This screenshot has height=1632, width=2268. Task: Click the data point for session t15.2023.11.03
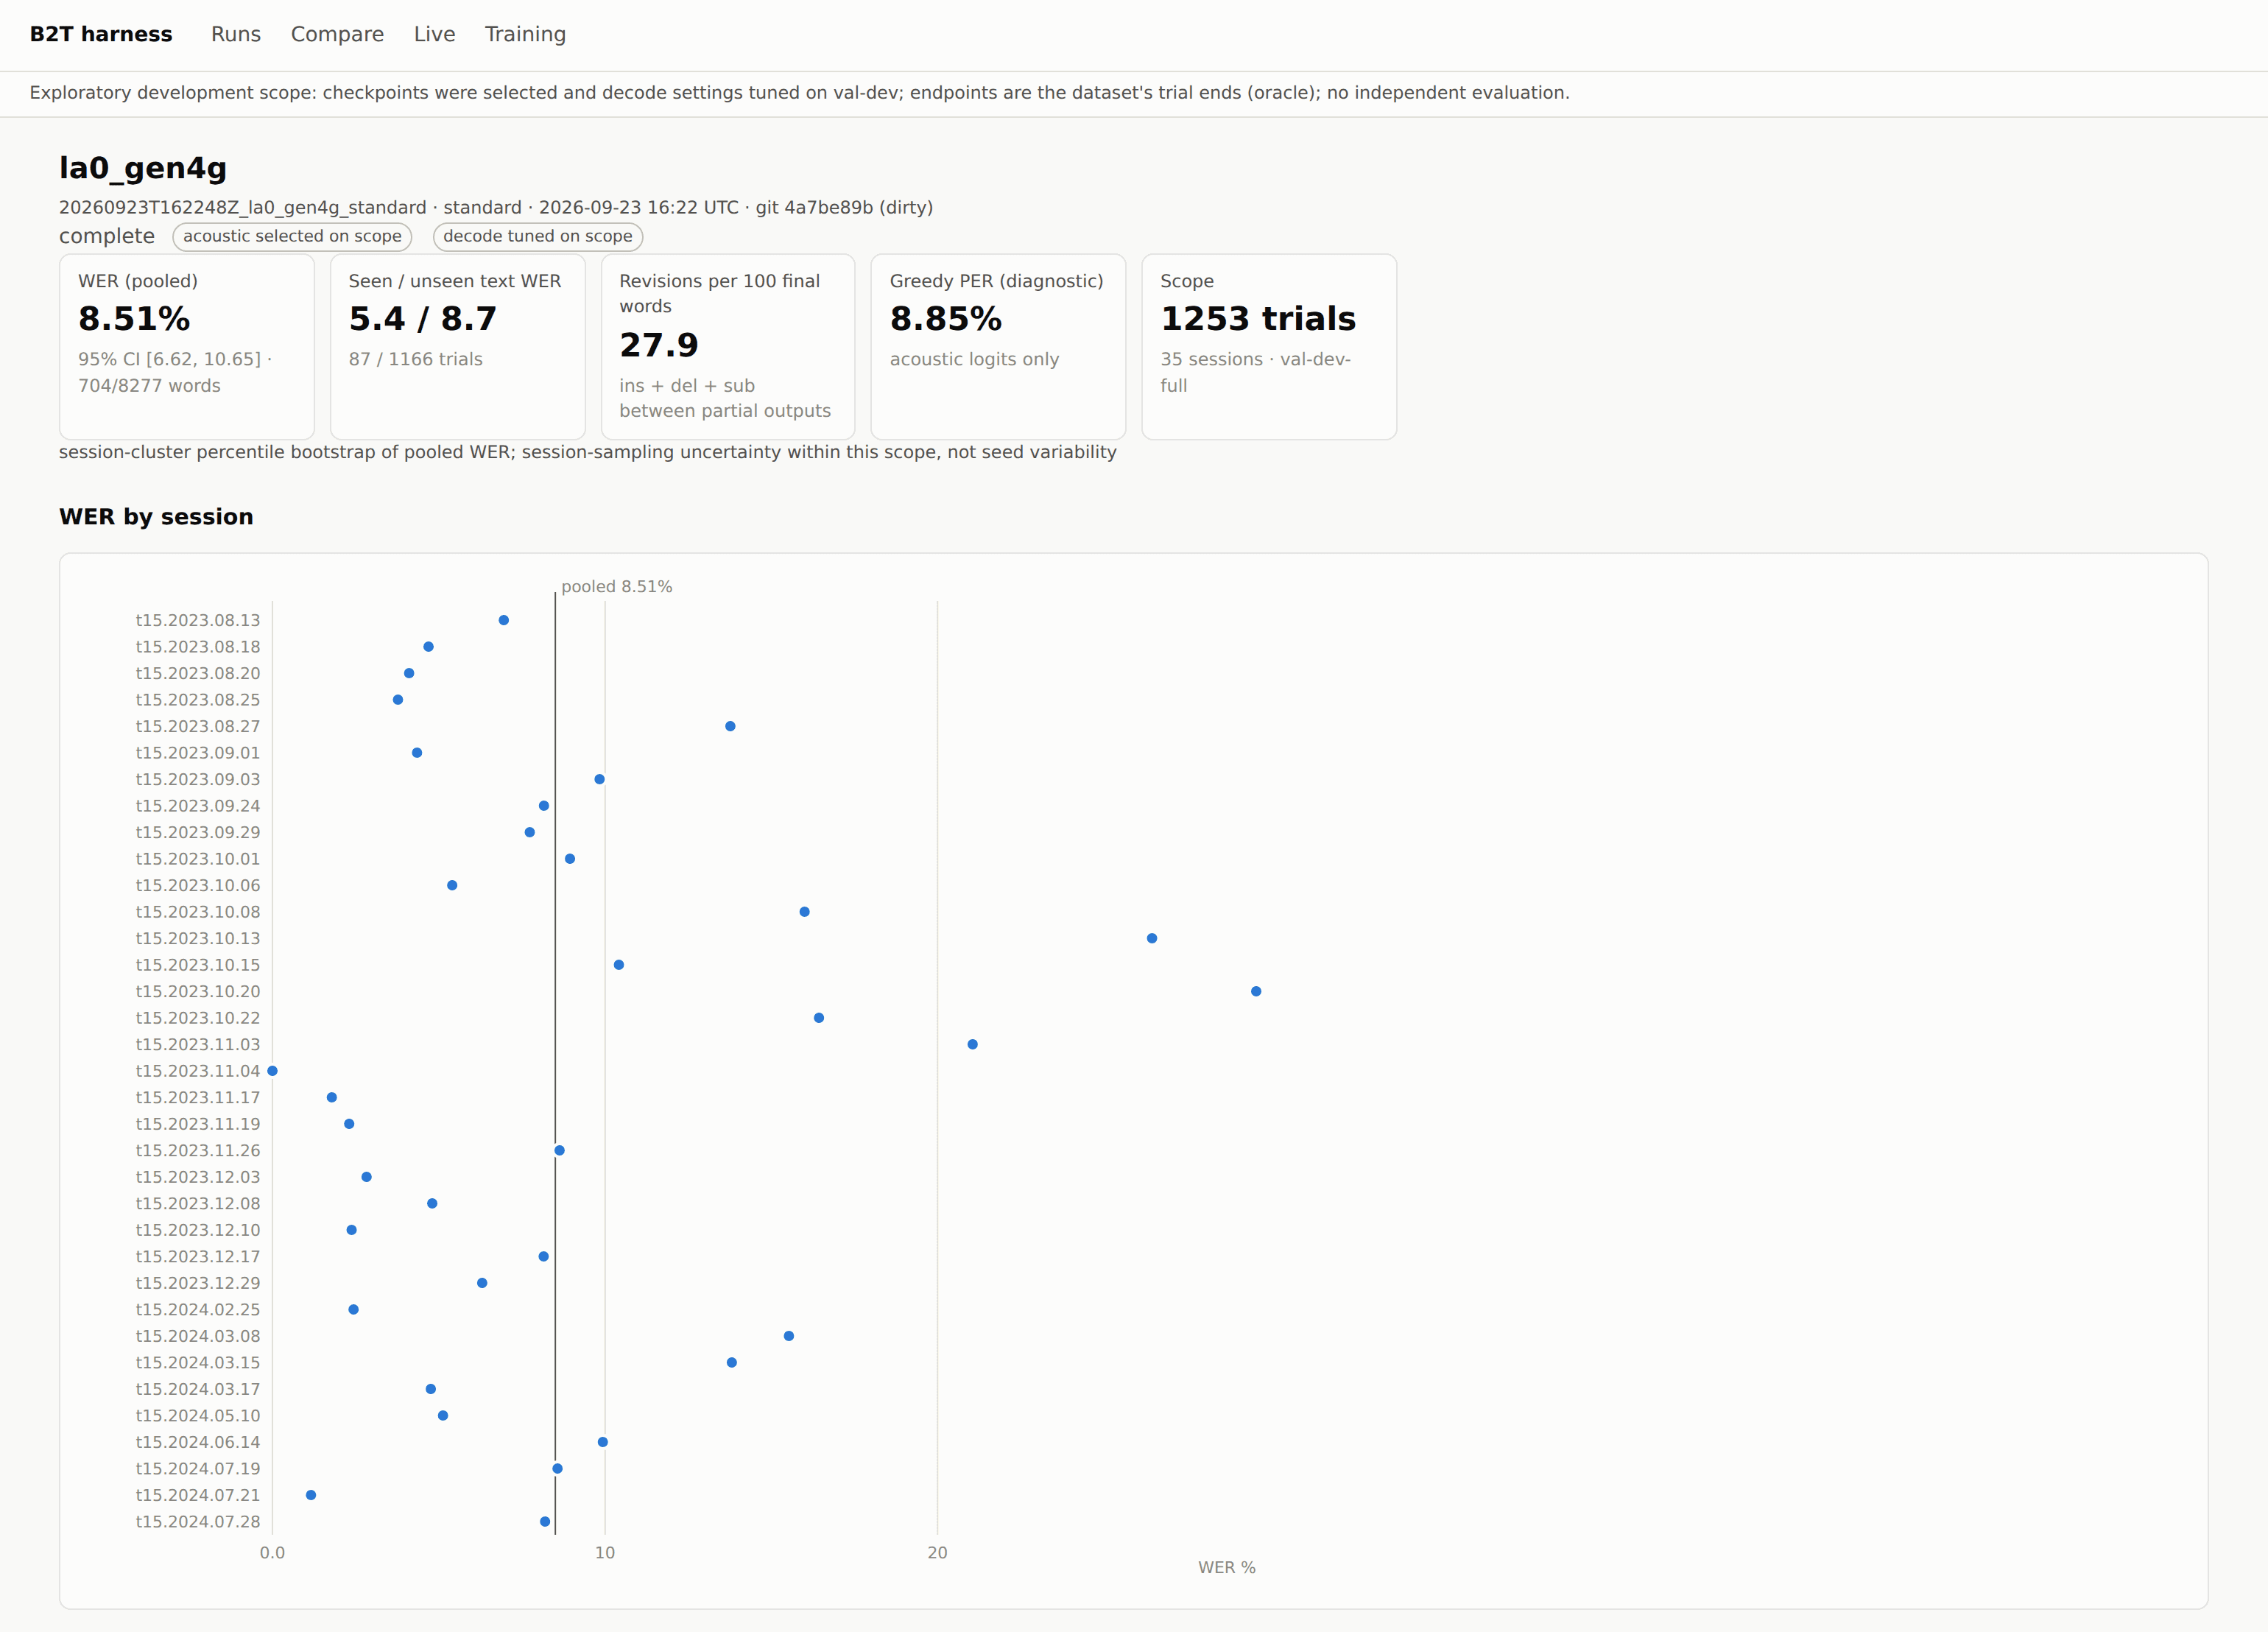[x=972, y=1044]
